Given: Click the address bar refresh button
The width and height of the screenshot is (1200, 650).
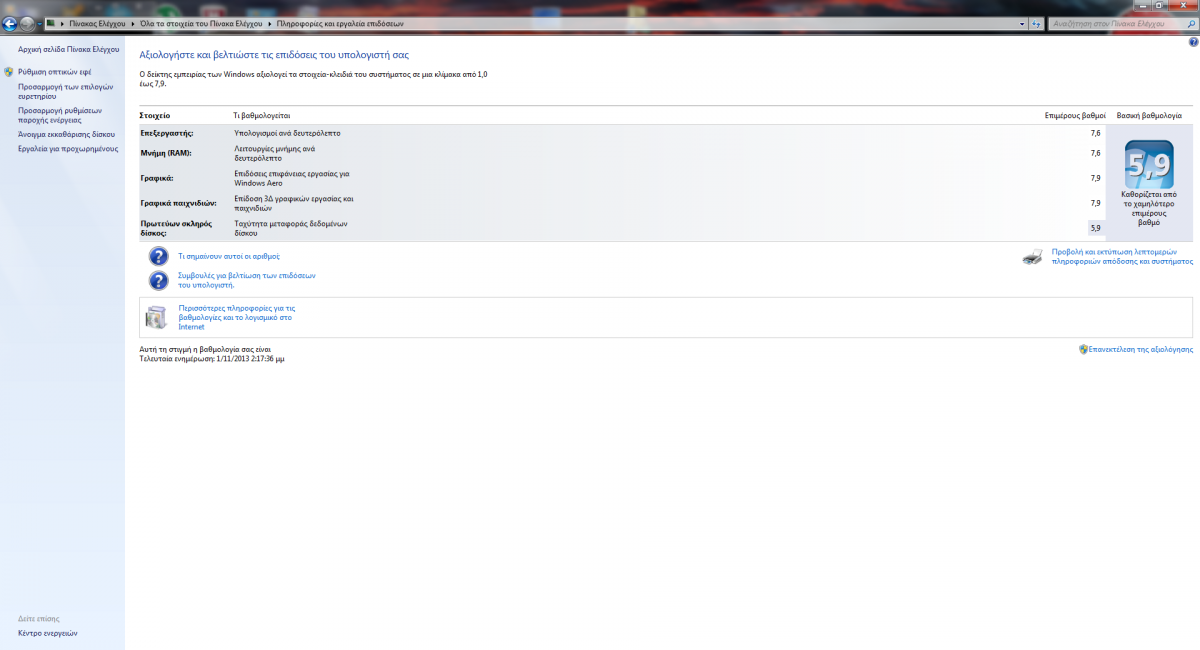Looking at the screenshot, I should pos(1036,23).
